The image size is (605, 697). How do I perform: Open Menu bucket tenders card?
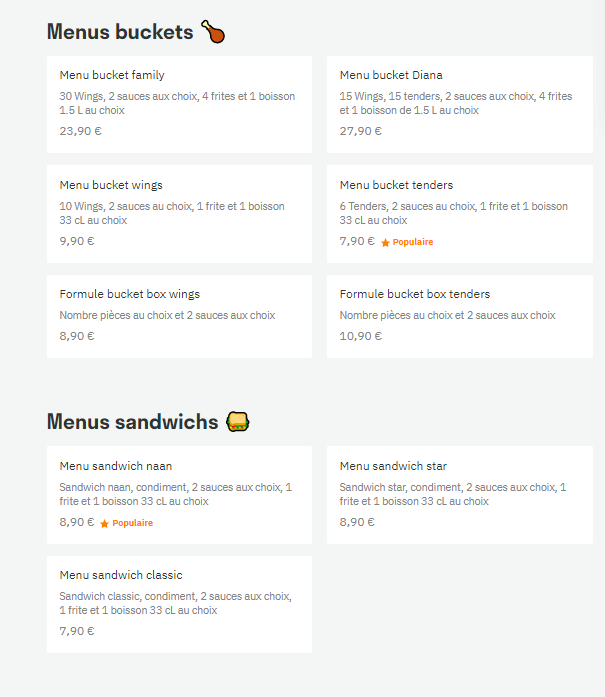tap(460, 214)
